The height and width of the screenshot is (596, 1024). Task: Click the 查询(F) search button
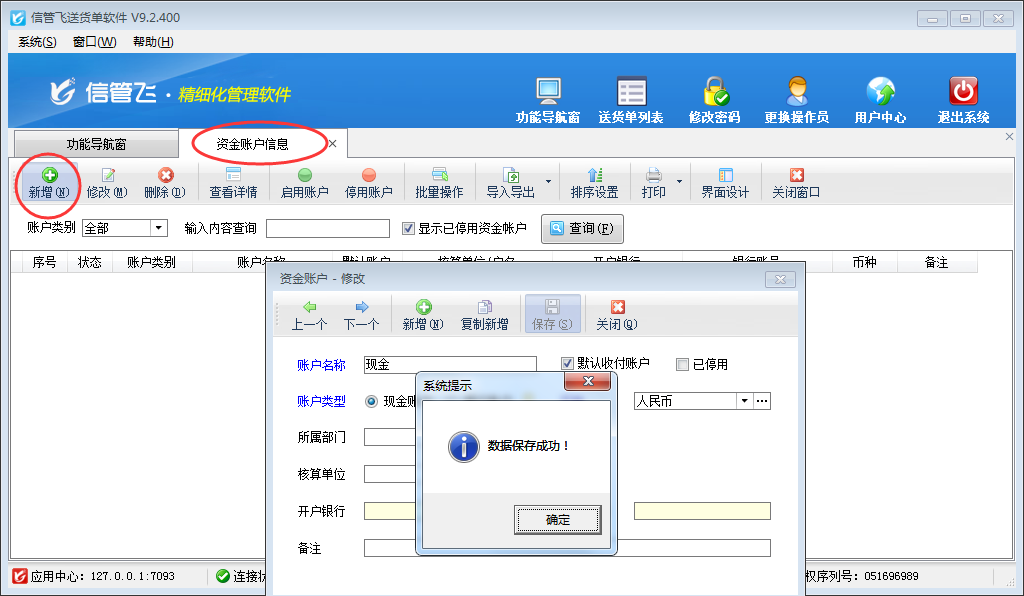coord(583,228)
